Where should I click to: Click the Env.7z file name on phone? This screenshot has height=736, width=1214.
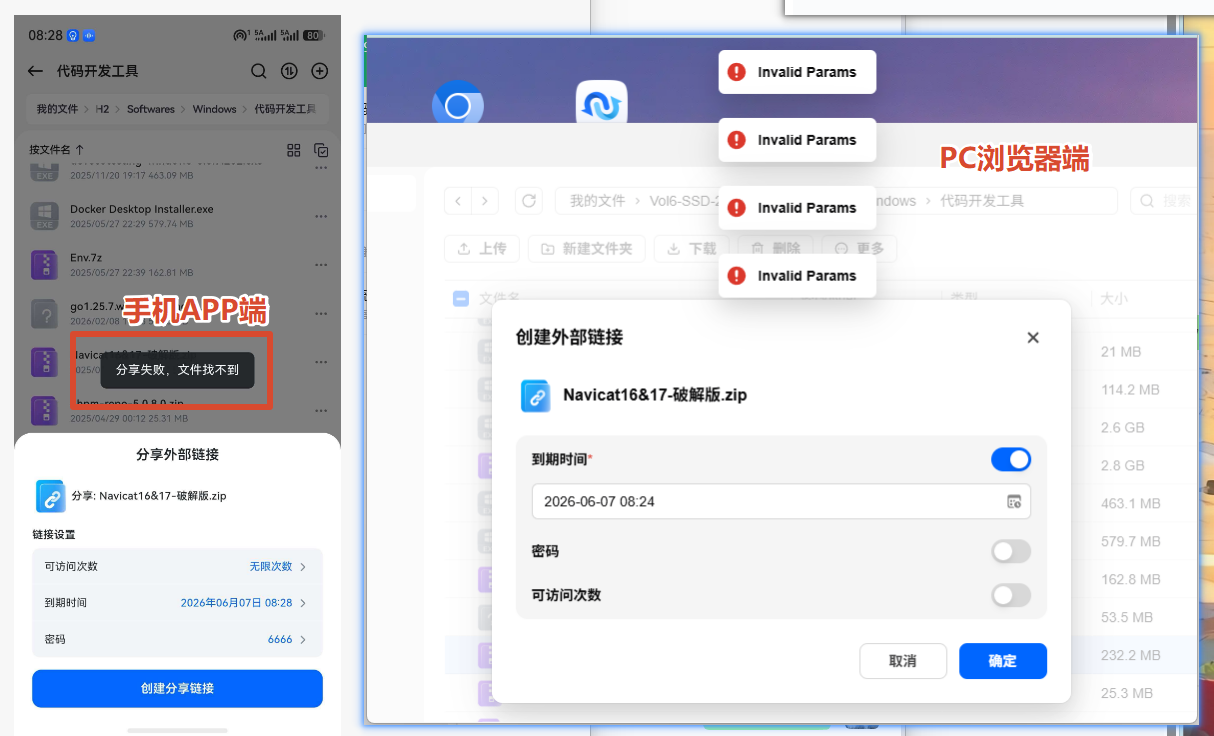tap(86, 257)
